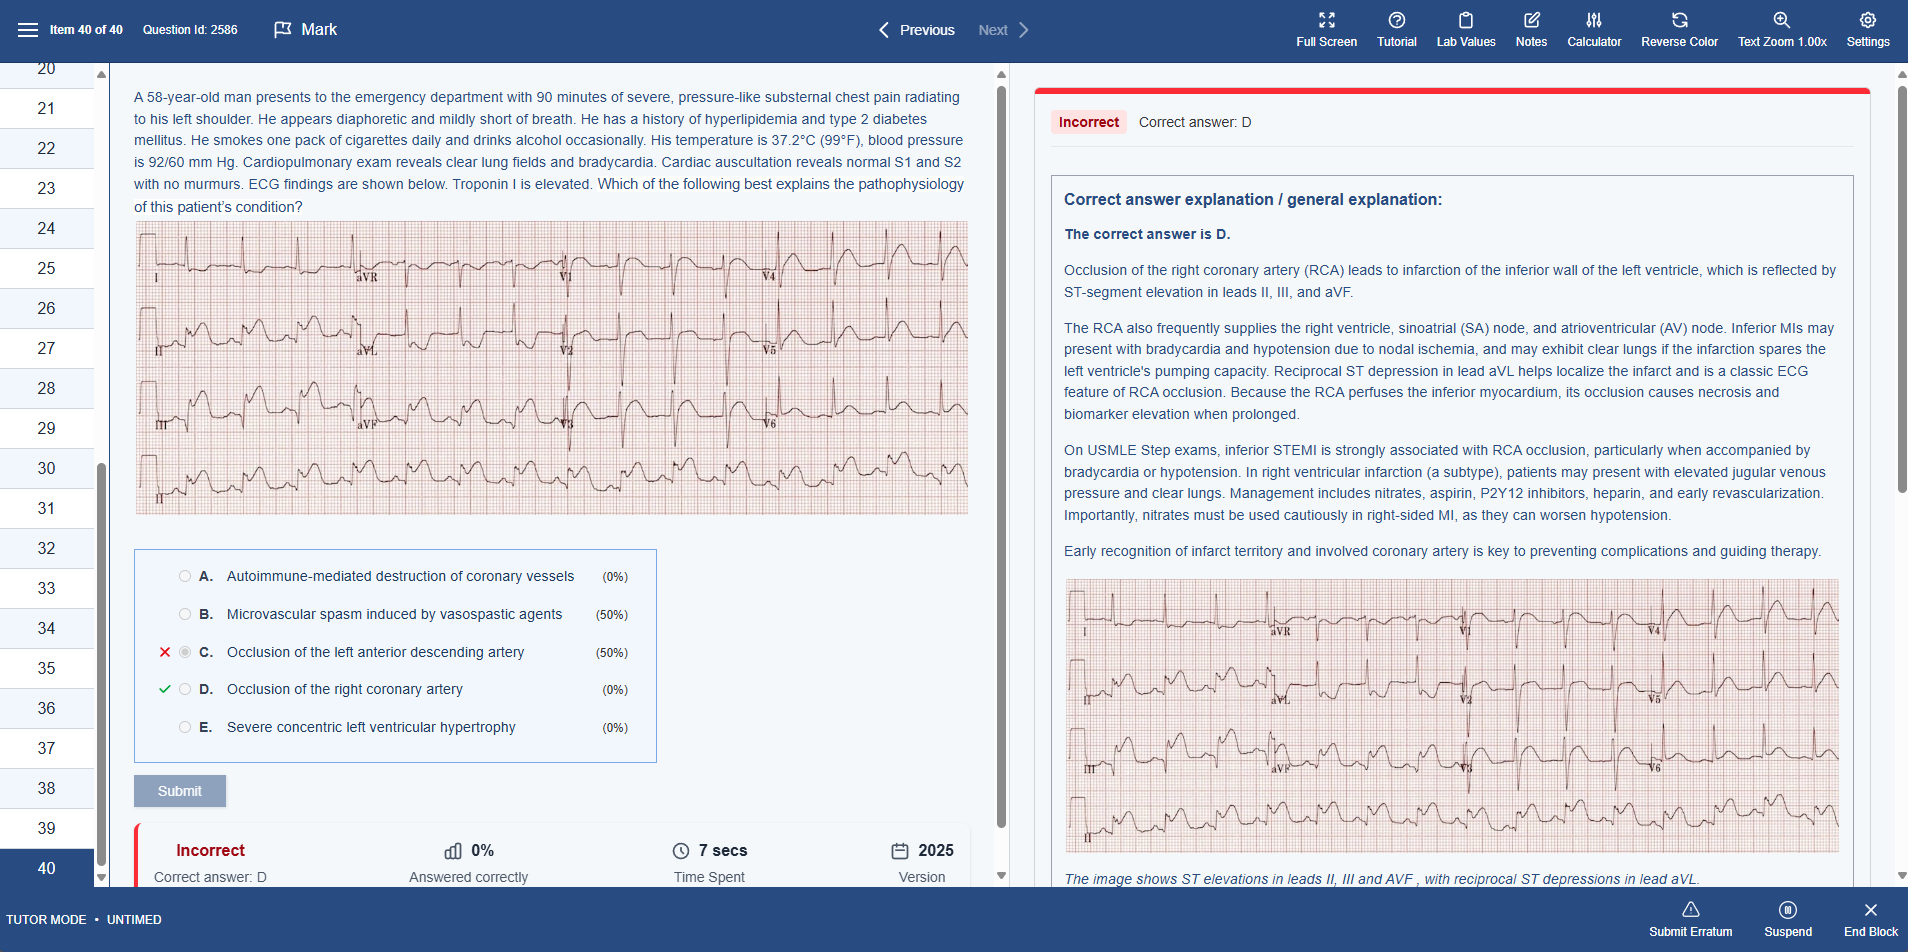Jump to question 28 in list

47,388
